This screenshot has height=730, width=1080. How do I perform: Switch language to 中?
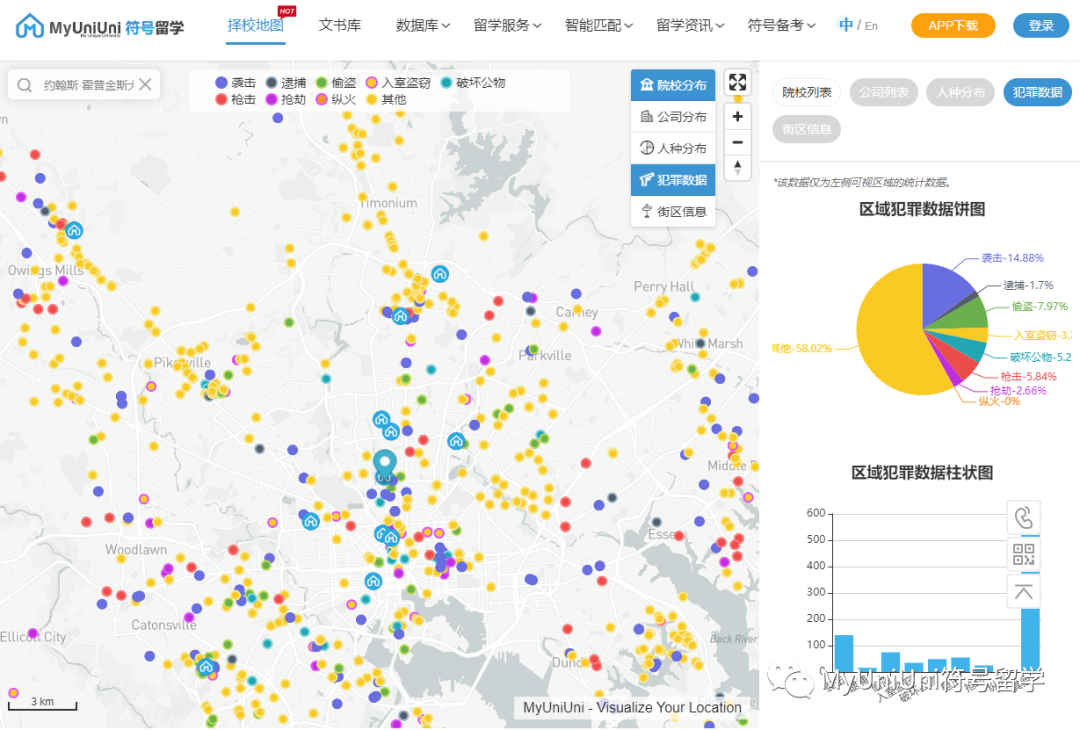[x=846, y=25]
